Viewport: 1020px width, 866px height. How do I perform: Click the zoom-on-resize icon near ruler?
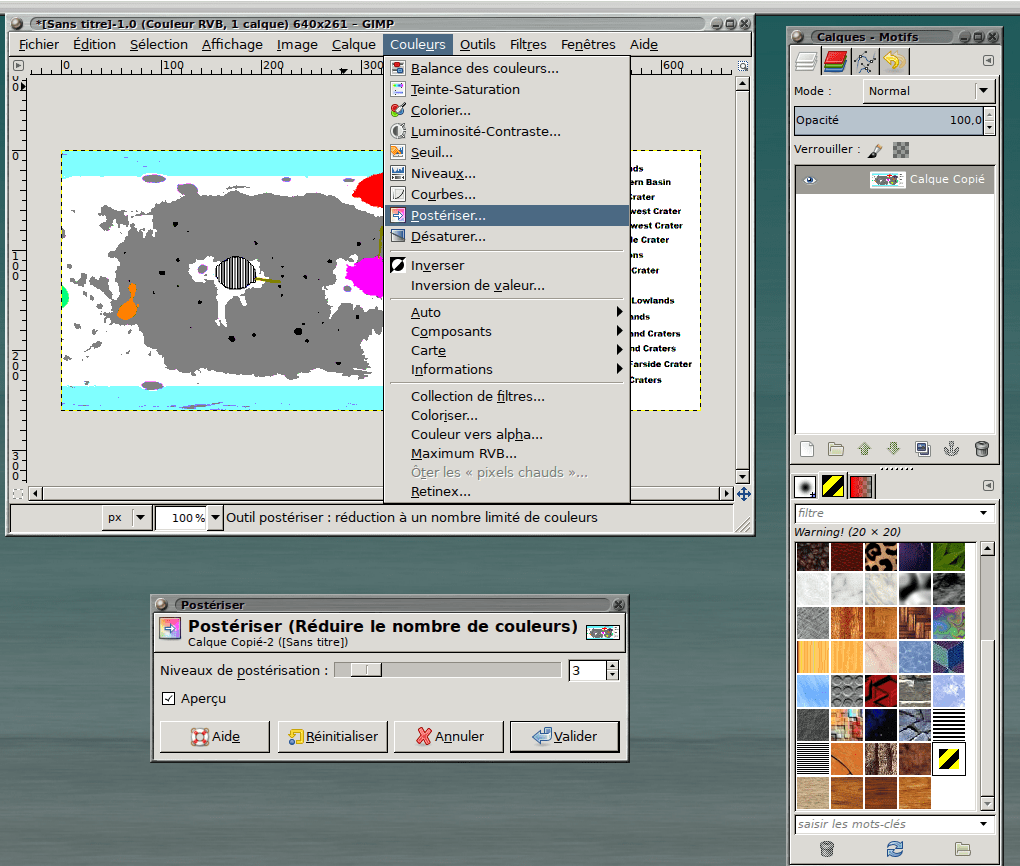(743, 66)
